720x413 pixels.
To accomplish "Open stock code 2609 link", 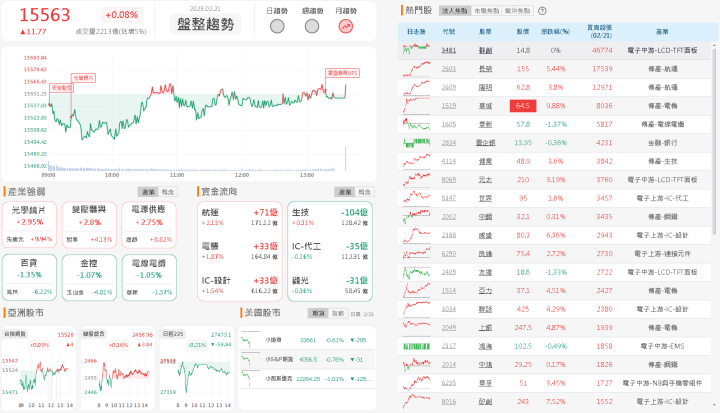I will 449,87.
